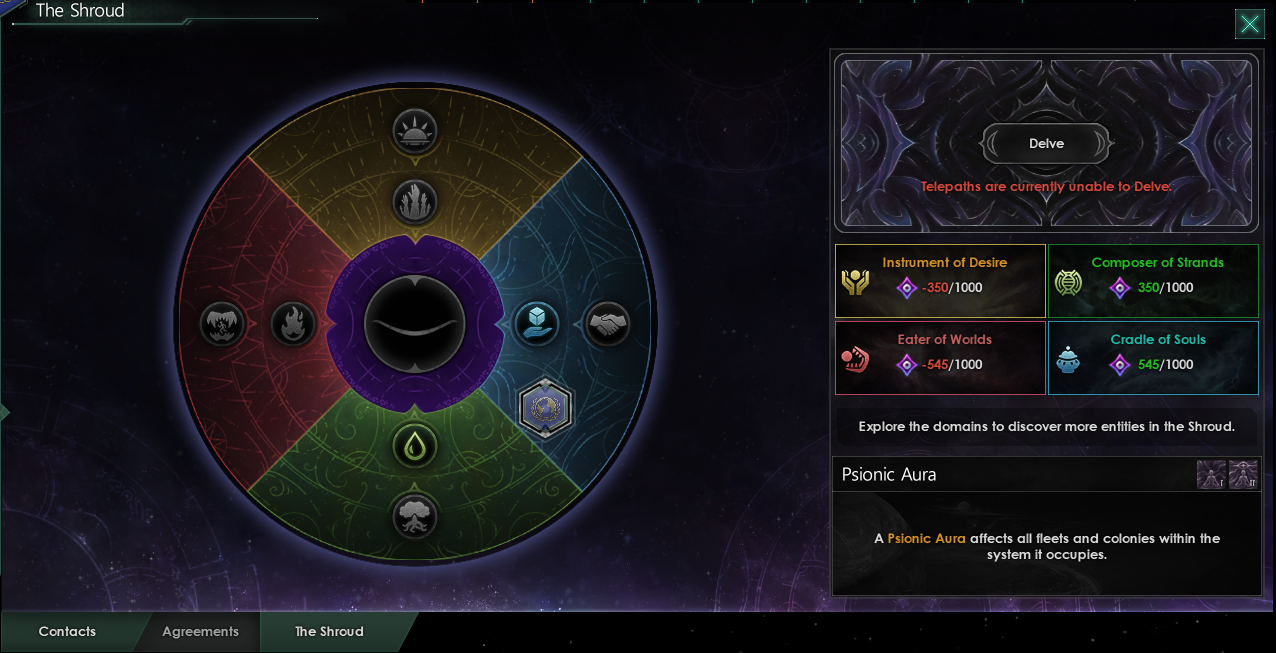1276x653 pixels.
Task: Click the handshake icon in blue domain
Action: pyautogui.click(x=606, y=323)
